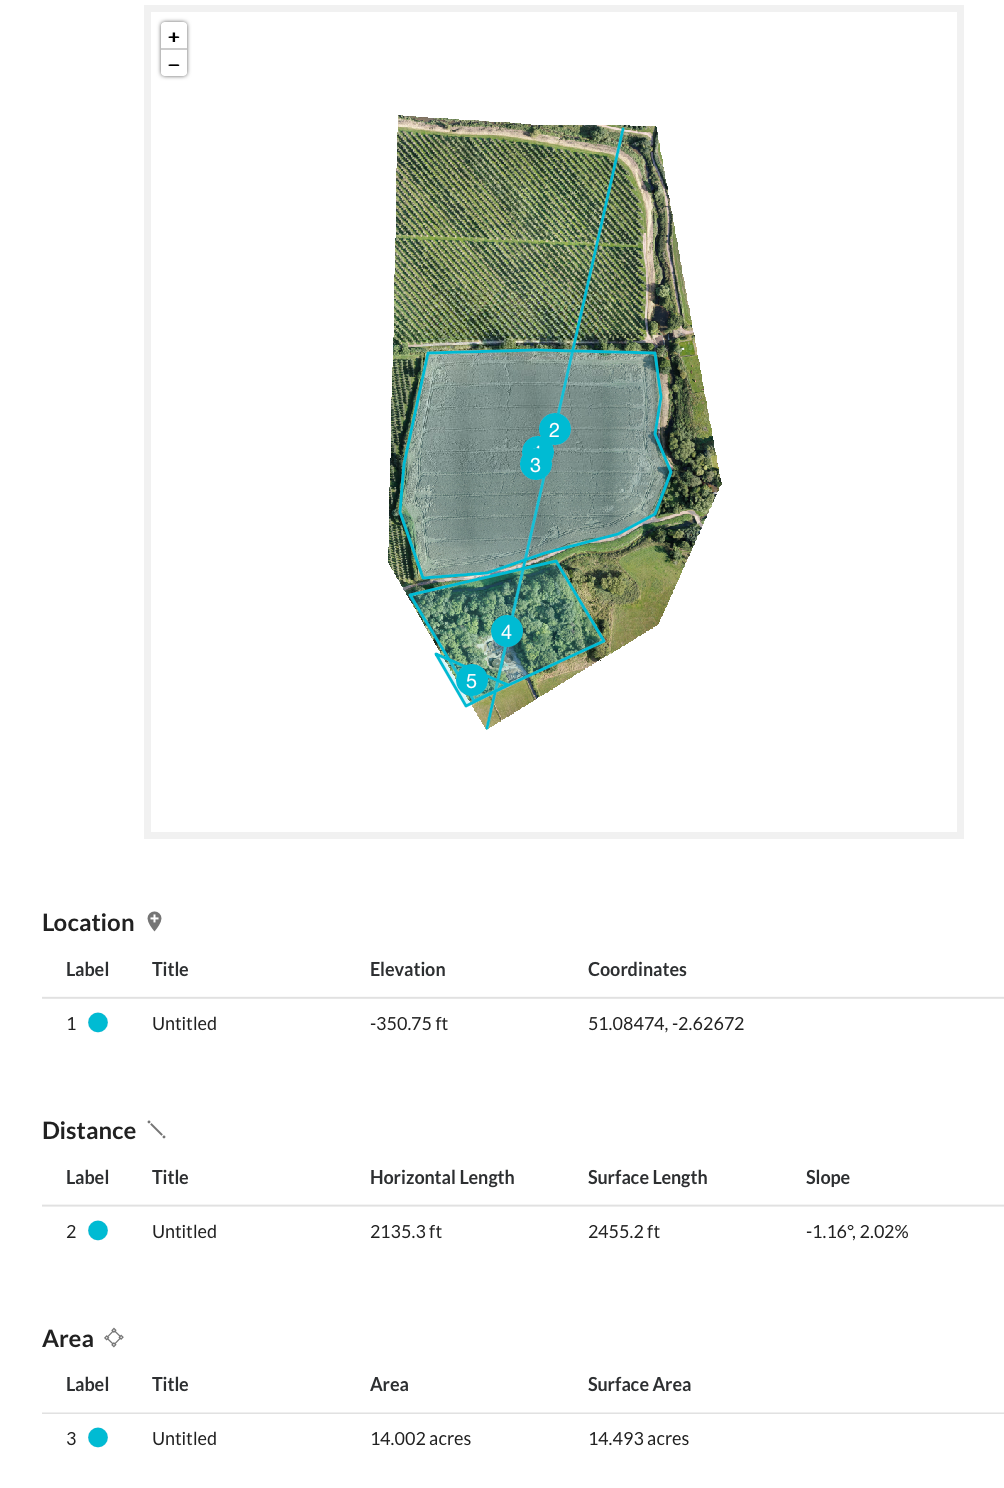The height and width of the screenshot is (1488, 1004).
Task: Select surface length 2455.2 ft
Action: click(x=624, y=1232)
